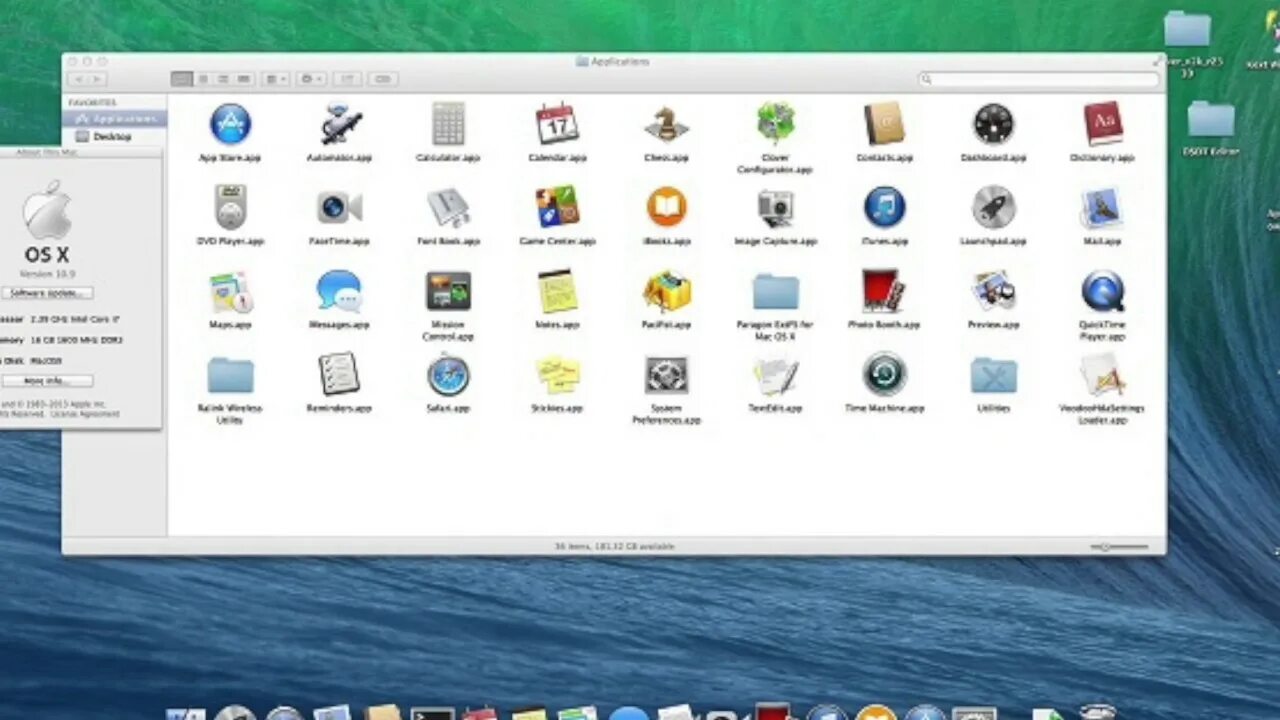
Task: Launch Chess.app
Action: (x=666, y=125)
